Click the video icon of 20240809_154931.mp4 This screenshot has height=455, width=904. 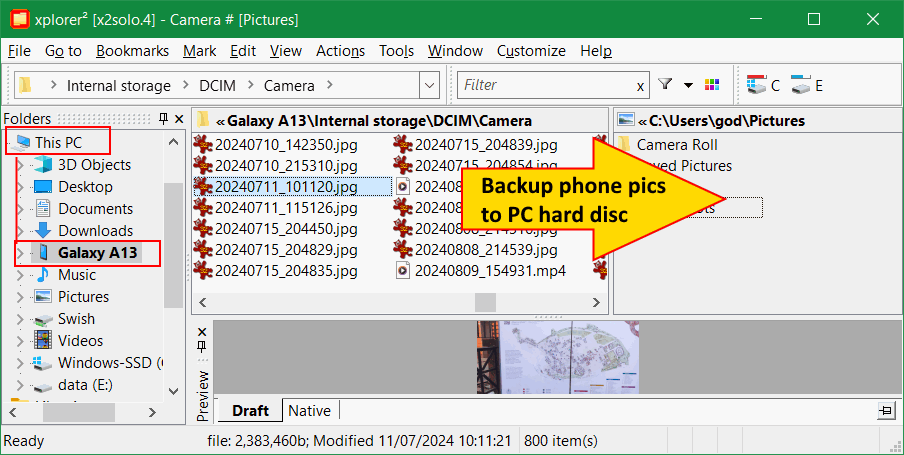point(403,270)
